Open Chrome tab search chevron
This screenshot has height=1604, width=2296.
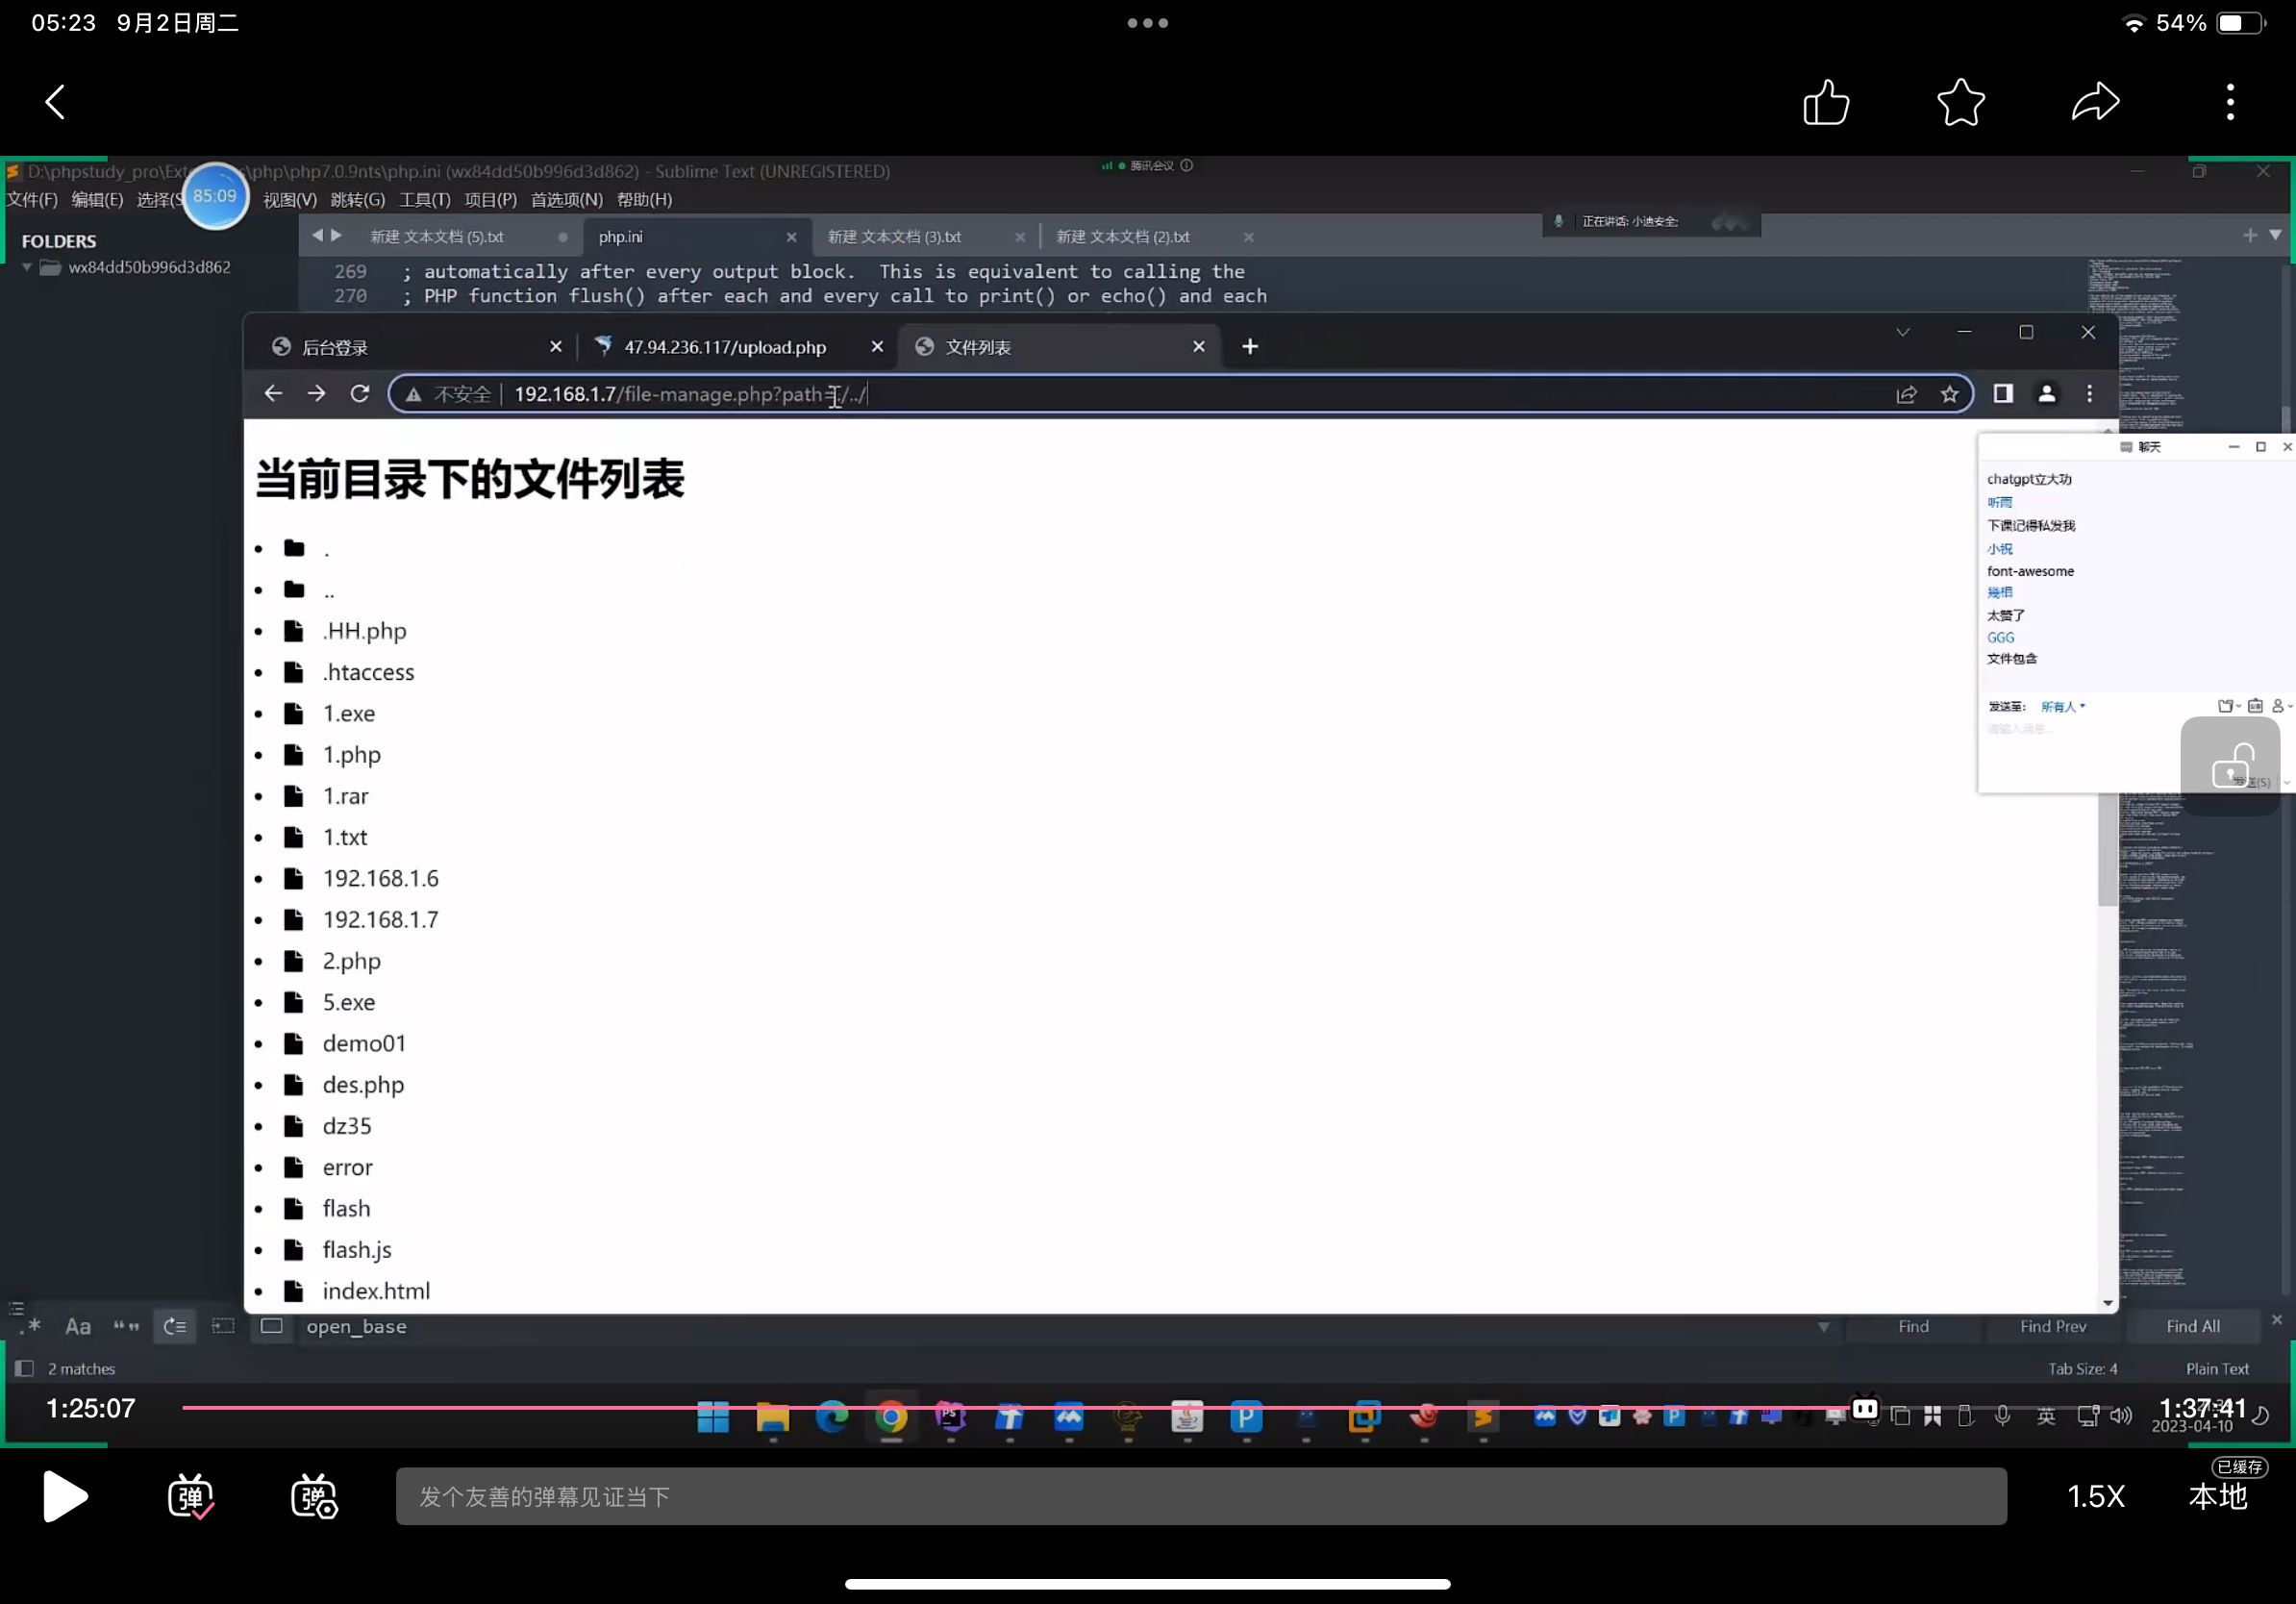(1902, 333)
